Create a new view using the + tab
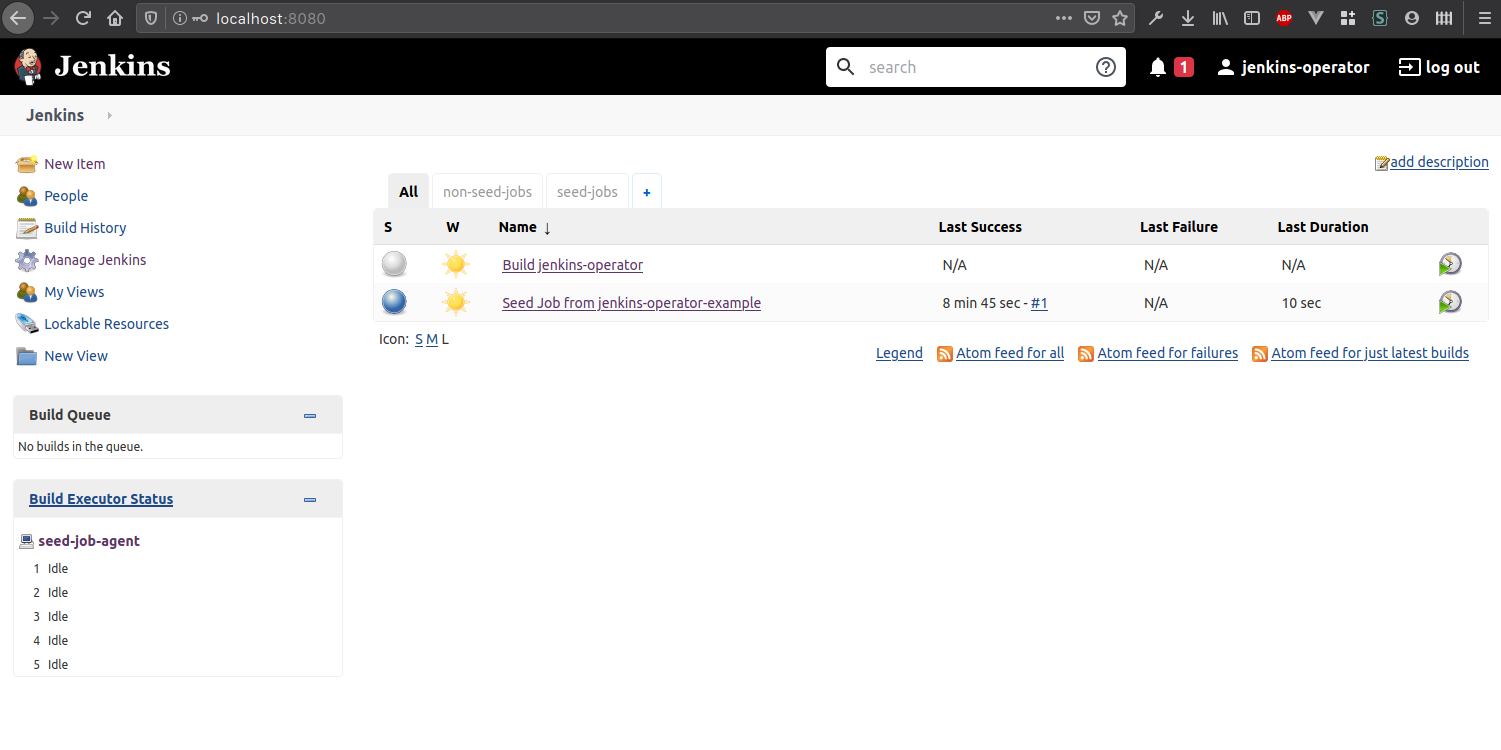The image size is (1501, 750). (x=646, y=191)
